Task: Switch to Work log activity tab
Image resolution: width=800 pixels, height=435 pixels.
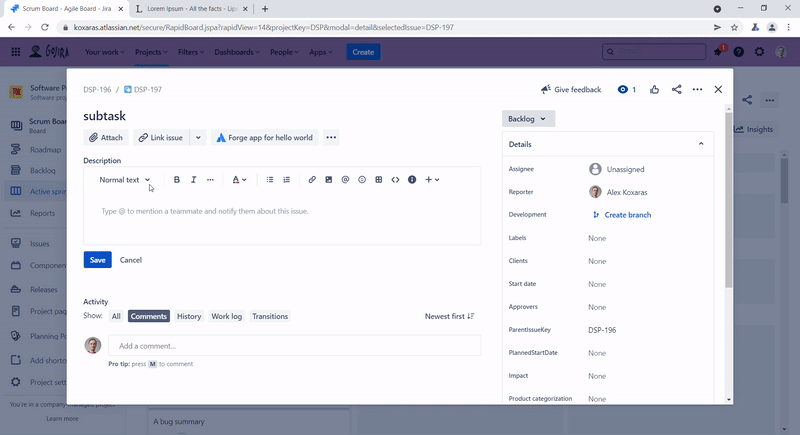Action: 227,316
